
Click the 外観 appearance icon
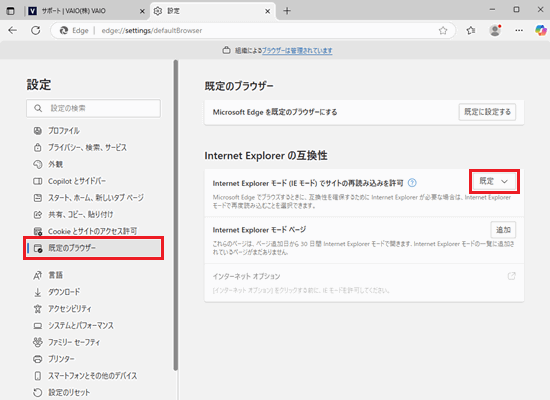click(x=38, y=164)
